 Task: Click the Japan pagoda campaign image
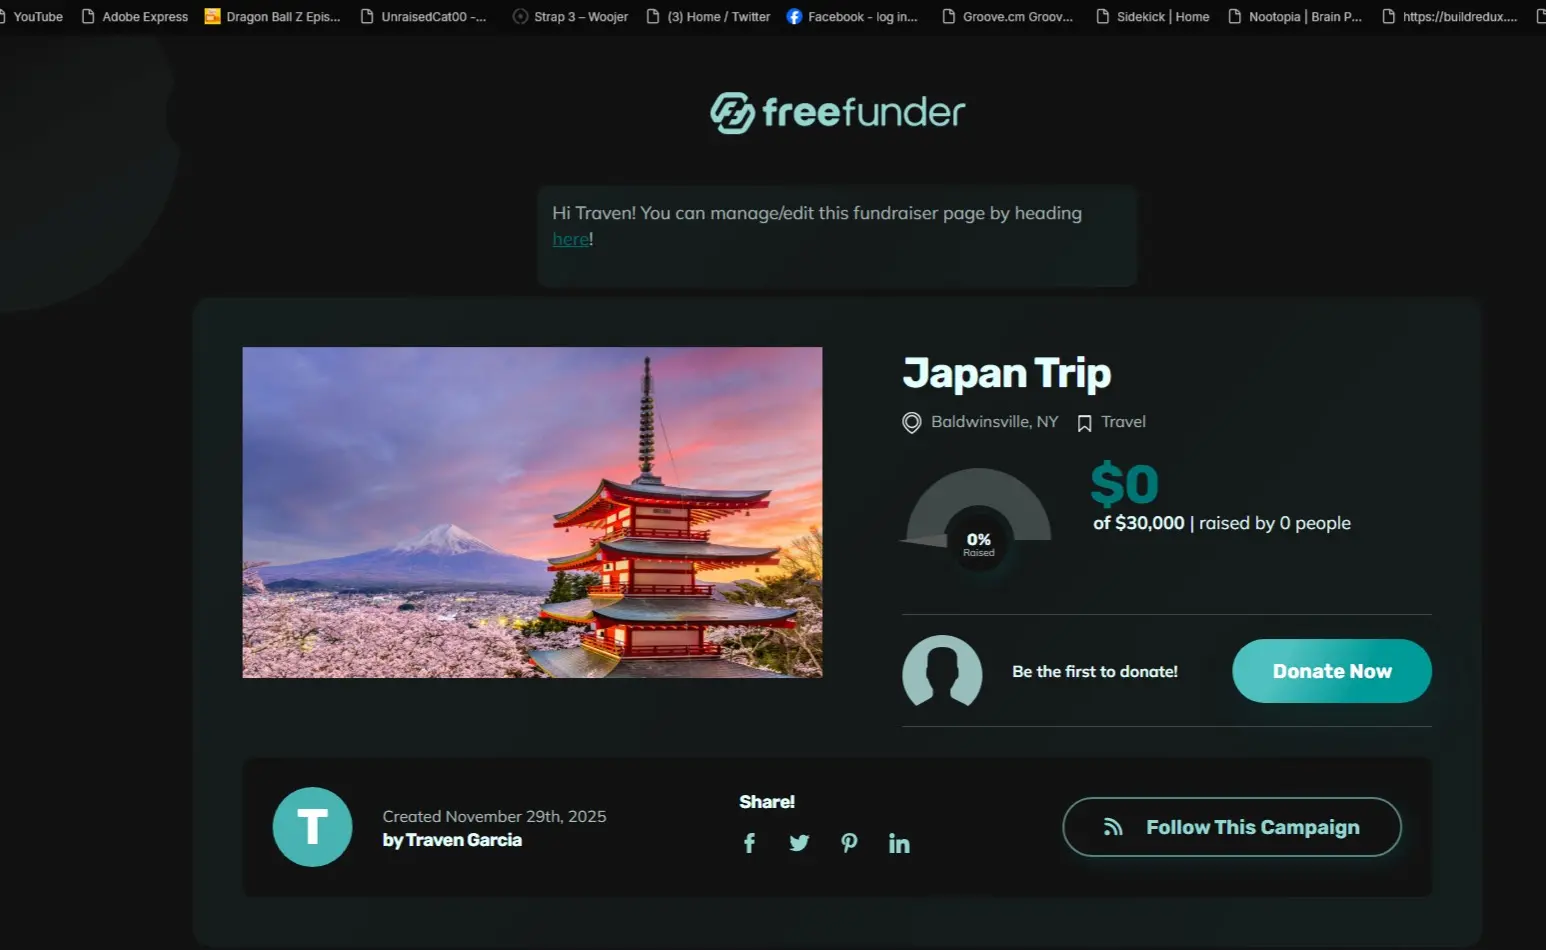pyautogui.click(x=532, y=512)
